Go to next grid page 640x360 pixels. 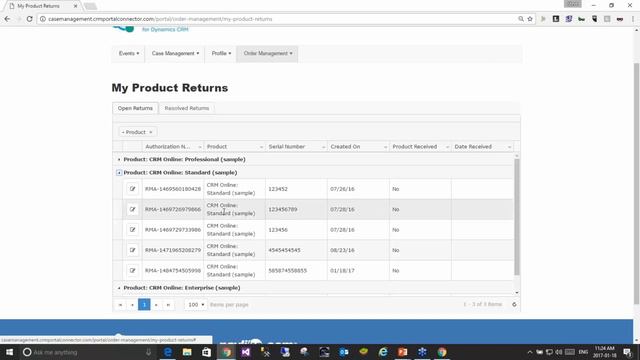pyautogui.click(x=156, y=304)
